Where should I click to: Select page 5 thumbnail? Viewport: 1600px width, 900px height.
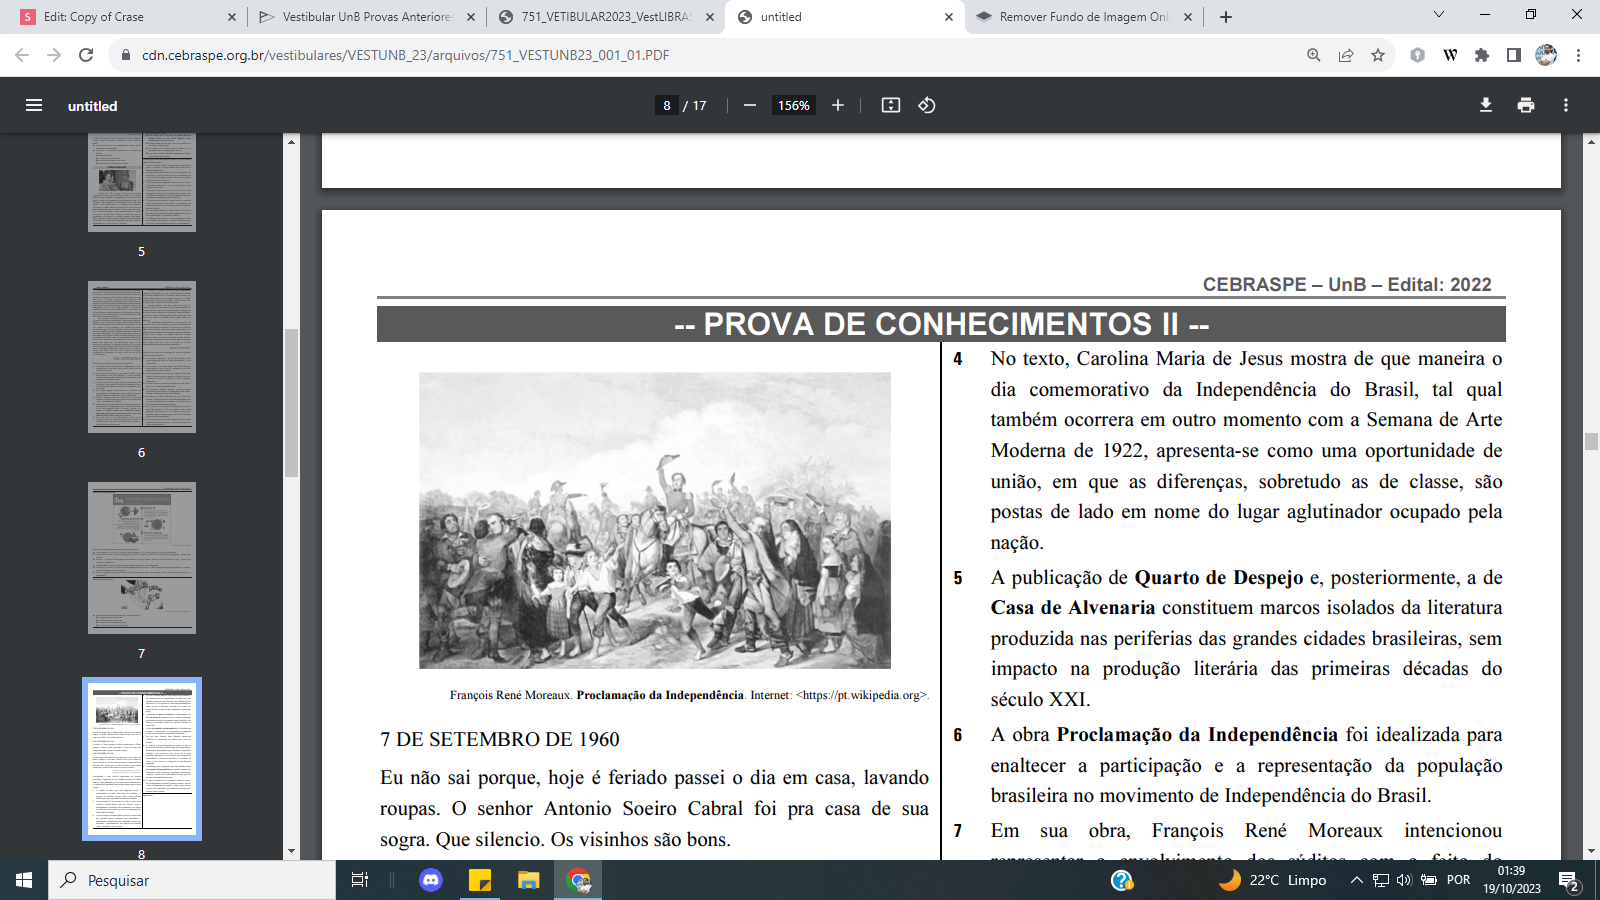point(142,182)
